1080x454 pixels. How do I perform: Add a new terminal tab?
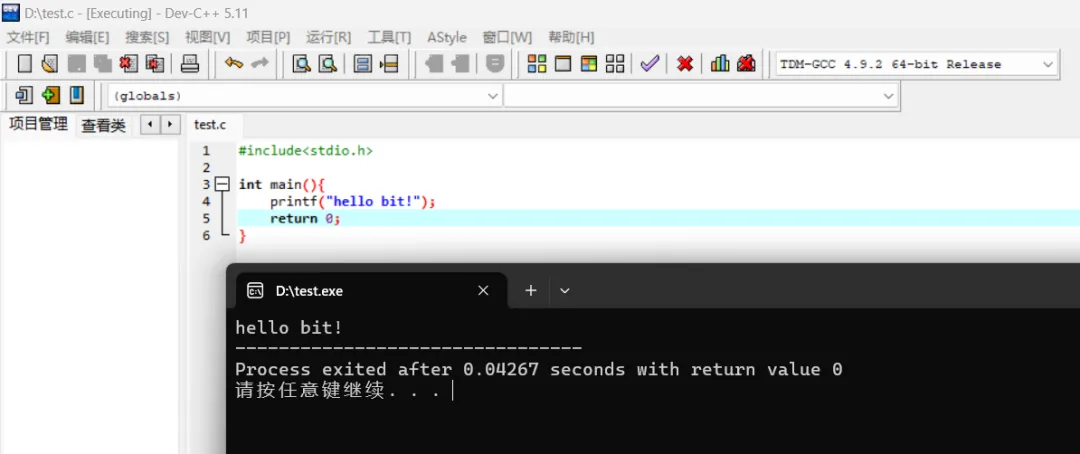coord(530,291)
